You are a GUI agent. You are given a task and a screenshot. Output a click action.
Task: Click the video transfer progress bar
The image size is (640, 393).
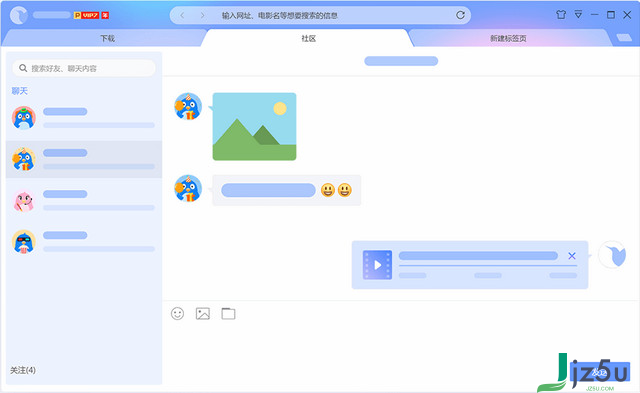click(x=488, y=266)
